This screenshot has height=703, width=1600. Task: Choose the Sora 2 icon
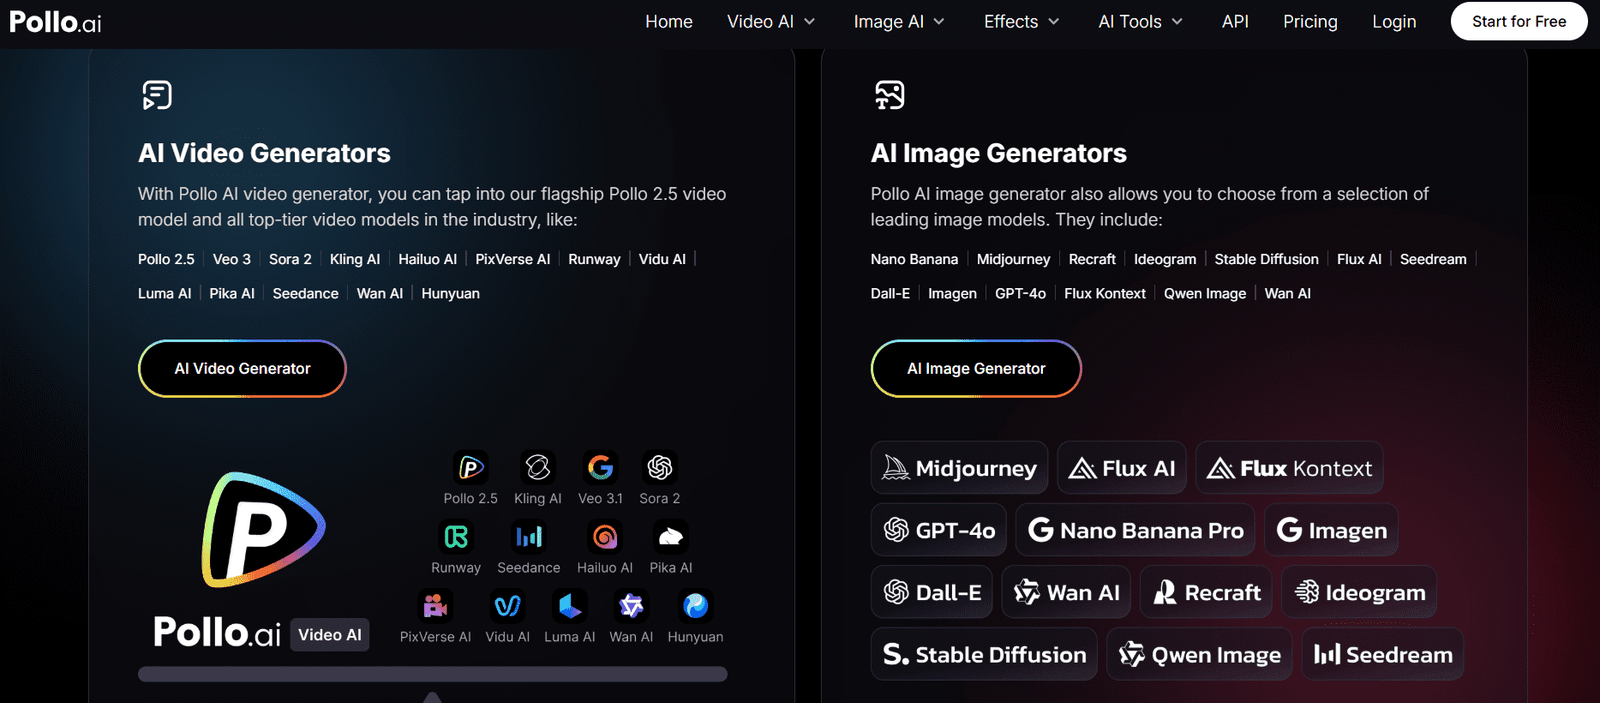coord(659,468)
